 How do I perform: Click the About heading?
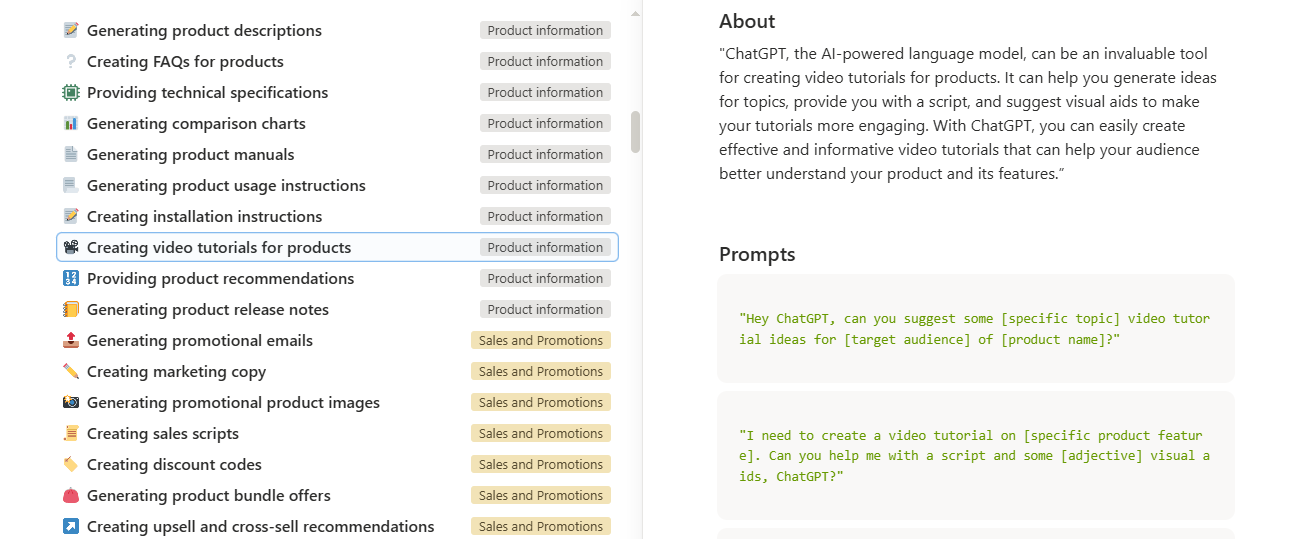747,21
